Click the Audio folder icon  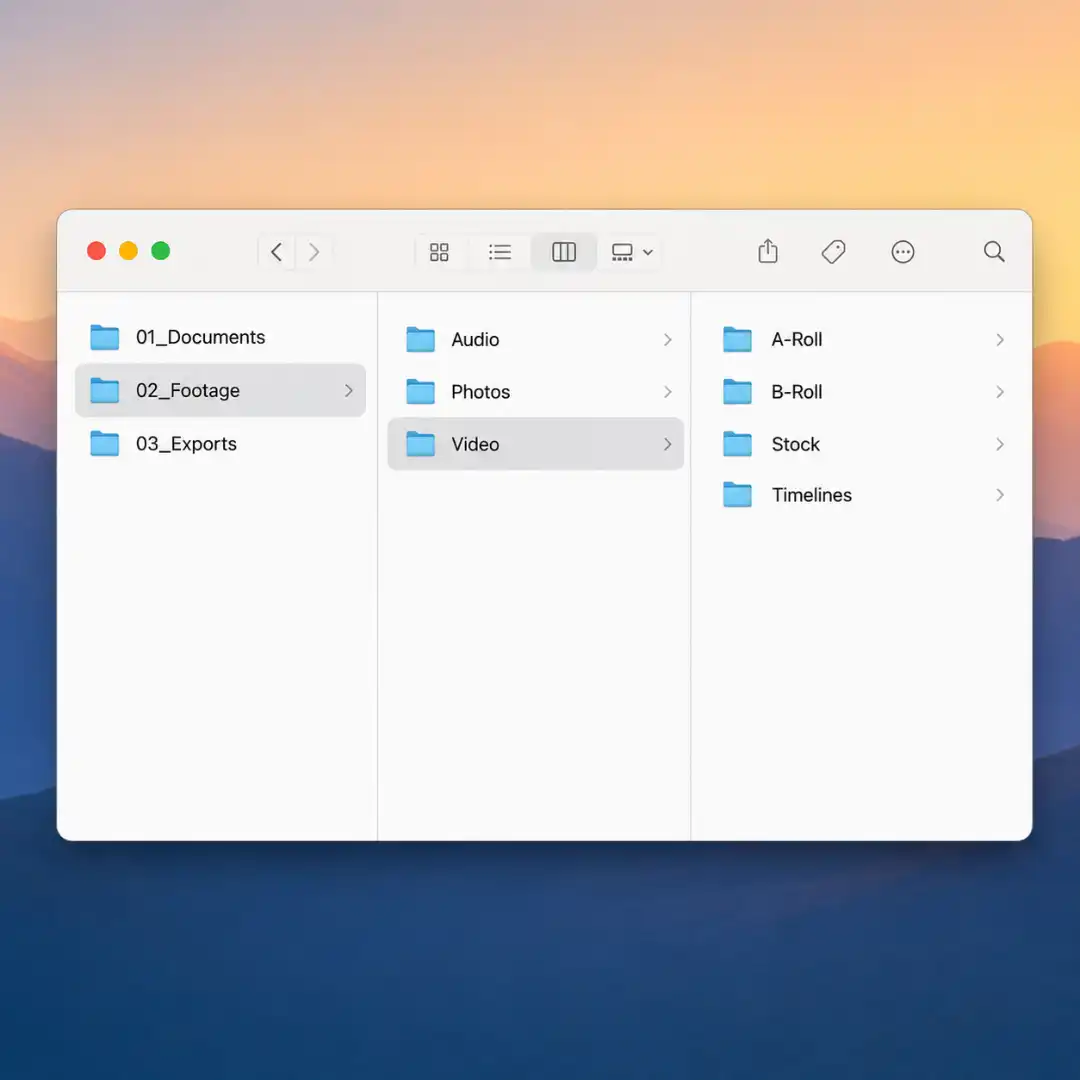[420, 340]
